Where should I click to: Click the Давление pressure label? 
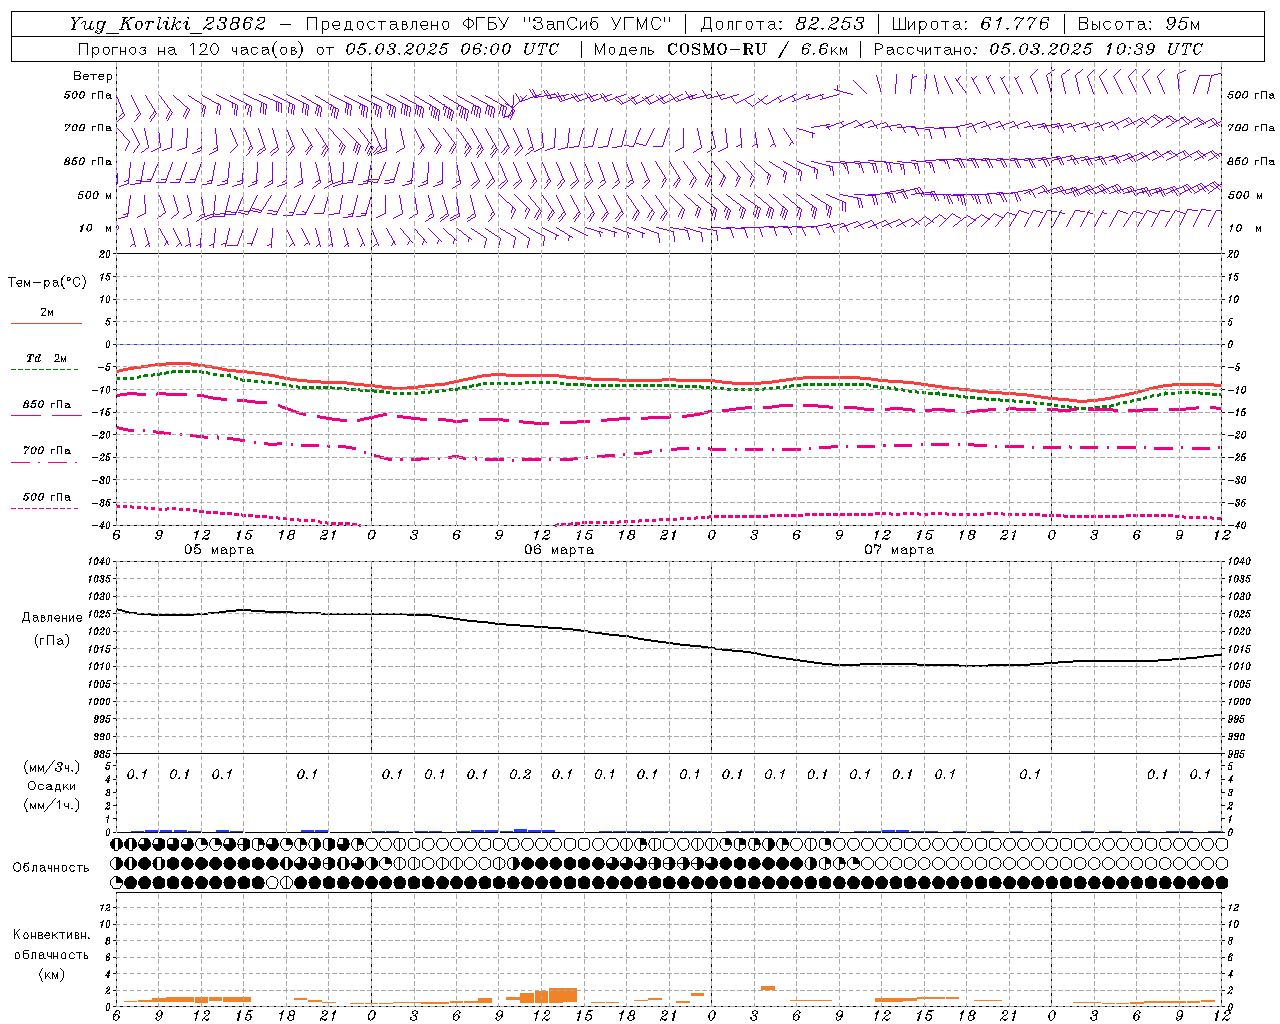pos(52,618)
